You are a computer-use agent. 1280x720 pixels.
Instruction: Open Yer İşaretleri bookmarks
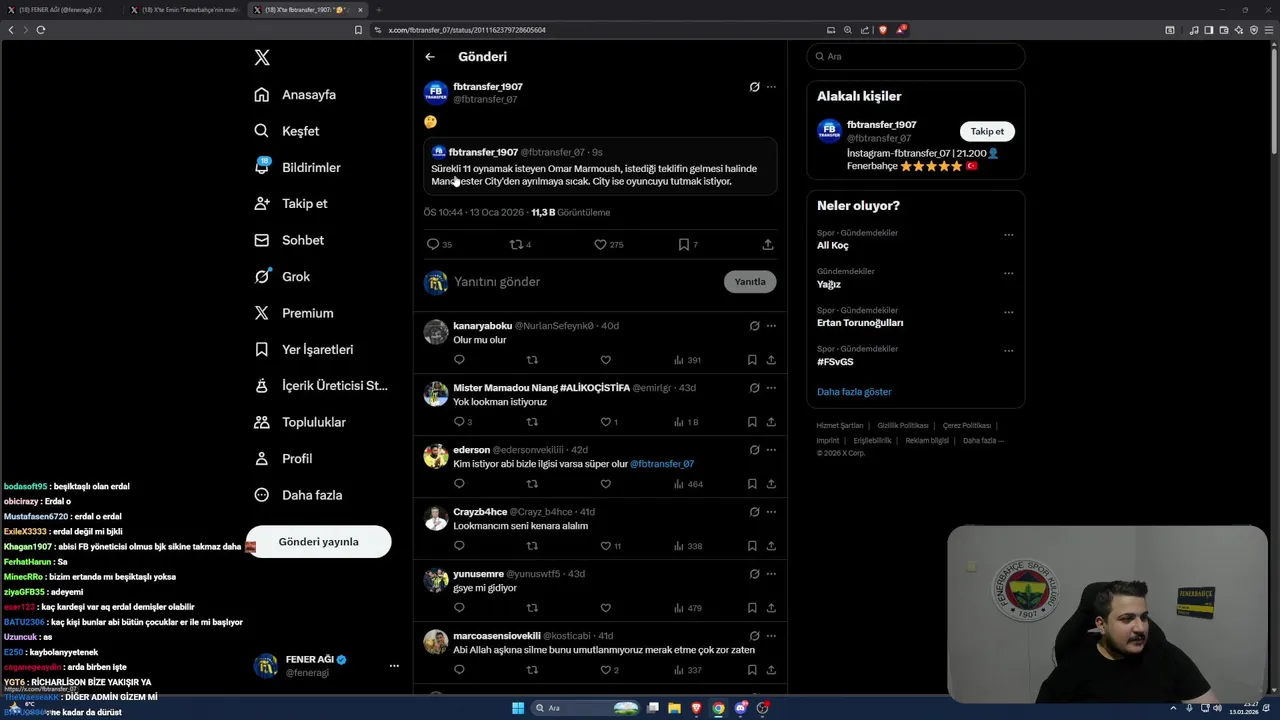click(304, 349)
